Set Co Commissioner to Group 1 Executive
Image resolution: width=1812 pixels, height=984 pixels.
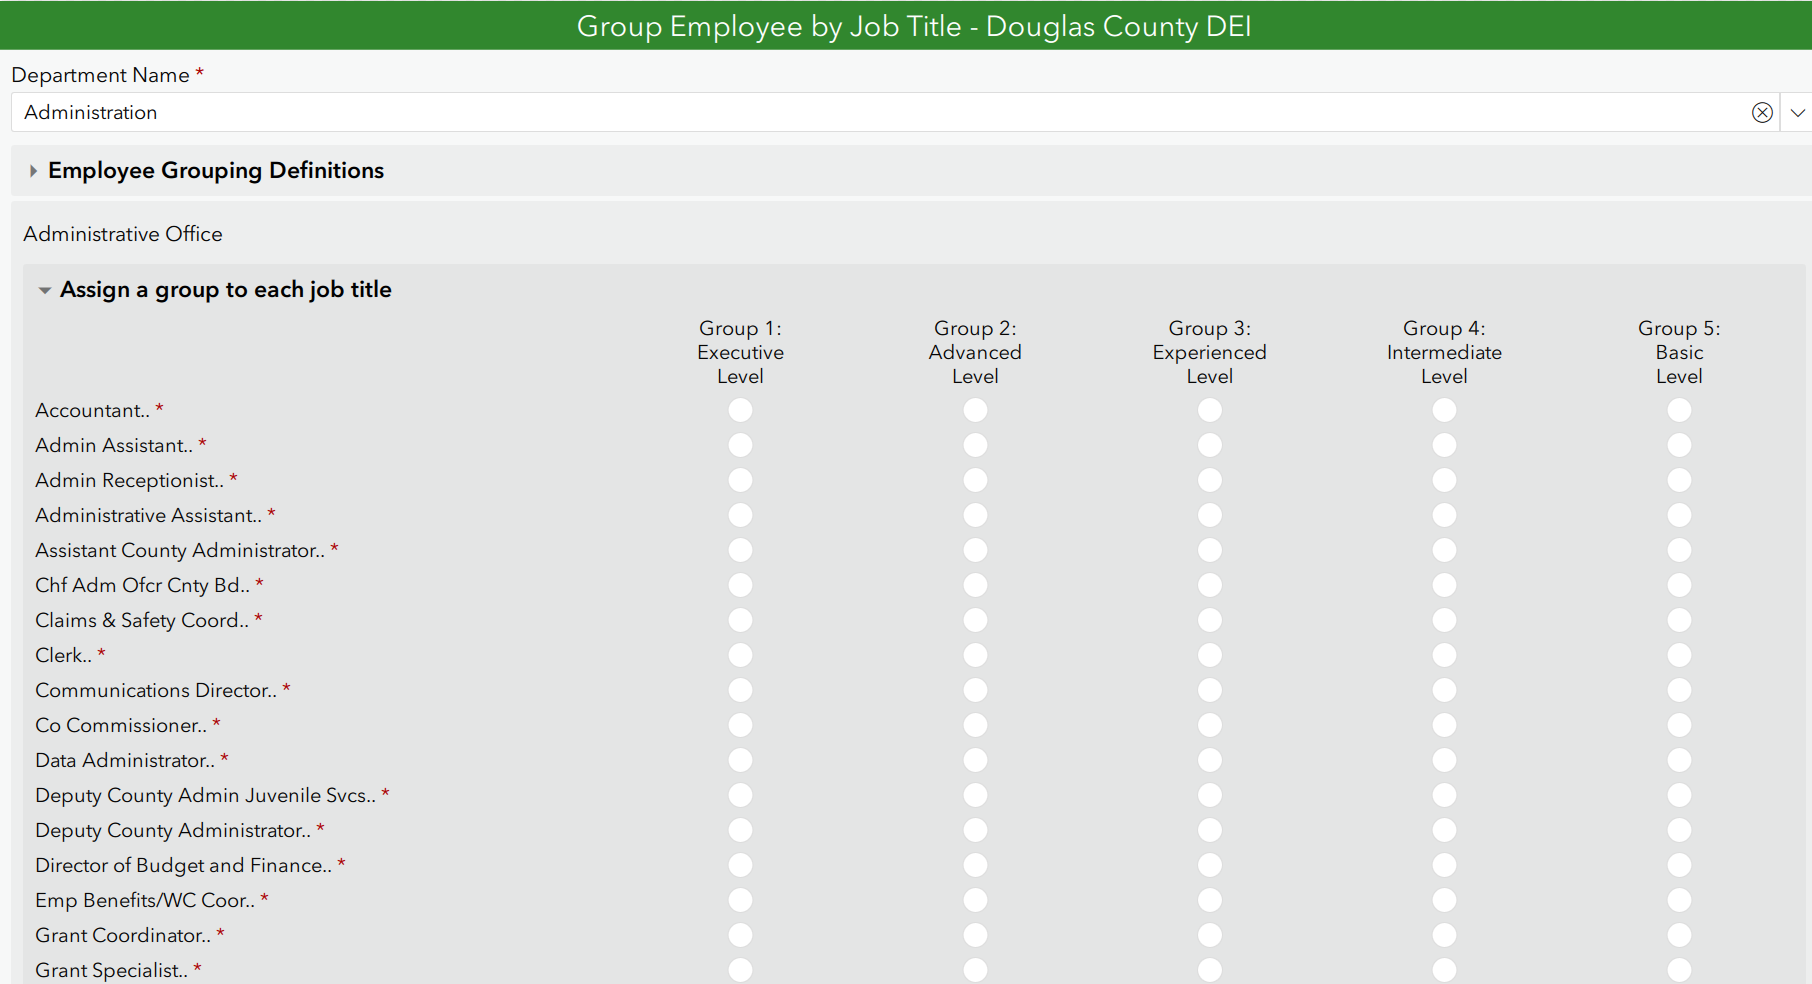tap(740, 725)
